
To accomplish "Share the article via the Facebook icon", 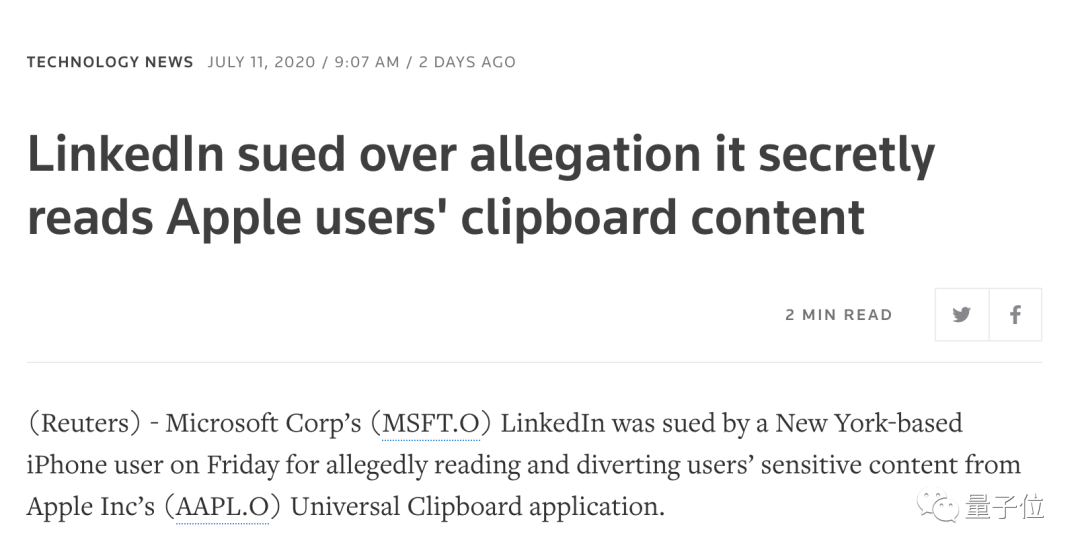I will (x=1015, y=315).
